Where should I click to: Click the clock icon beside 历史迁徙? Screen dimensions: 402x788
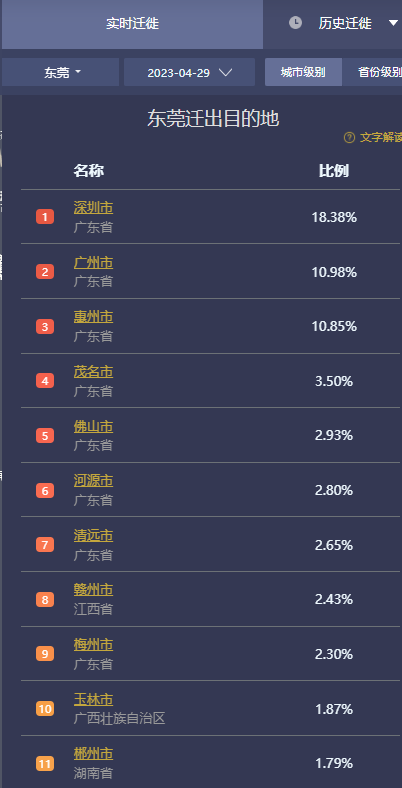click(x=295, y=23)
